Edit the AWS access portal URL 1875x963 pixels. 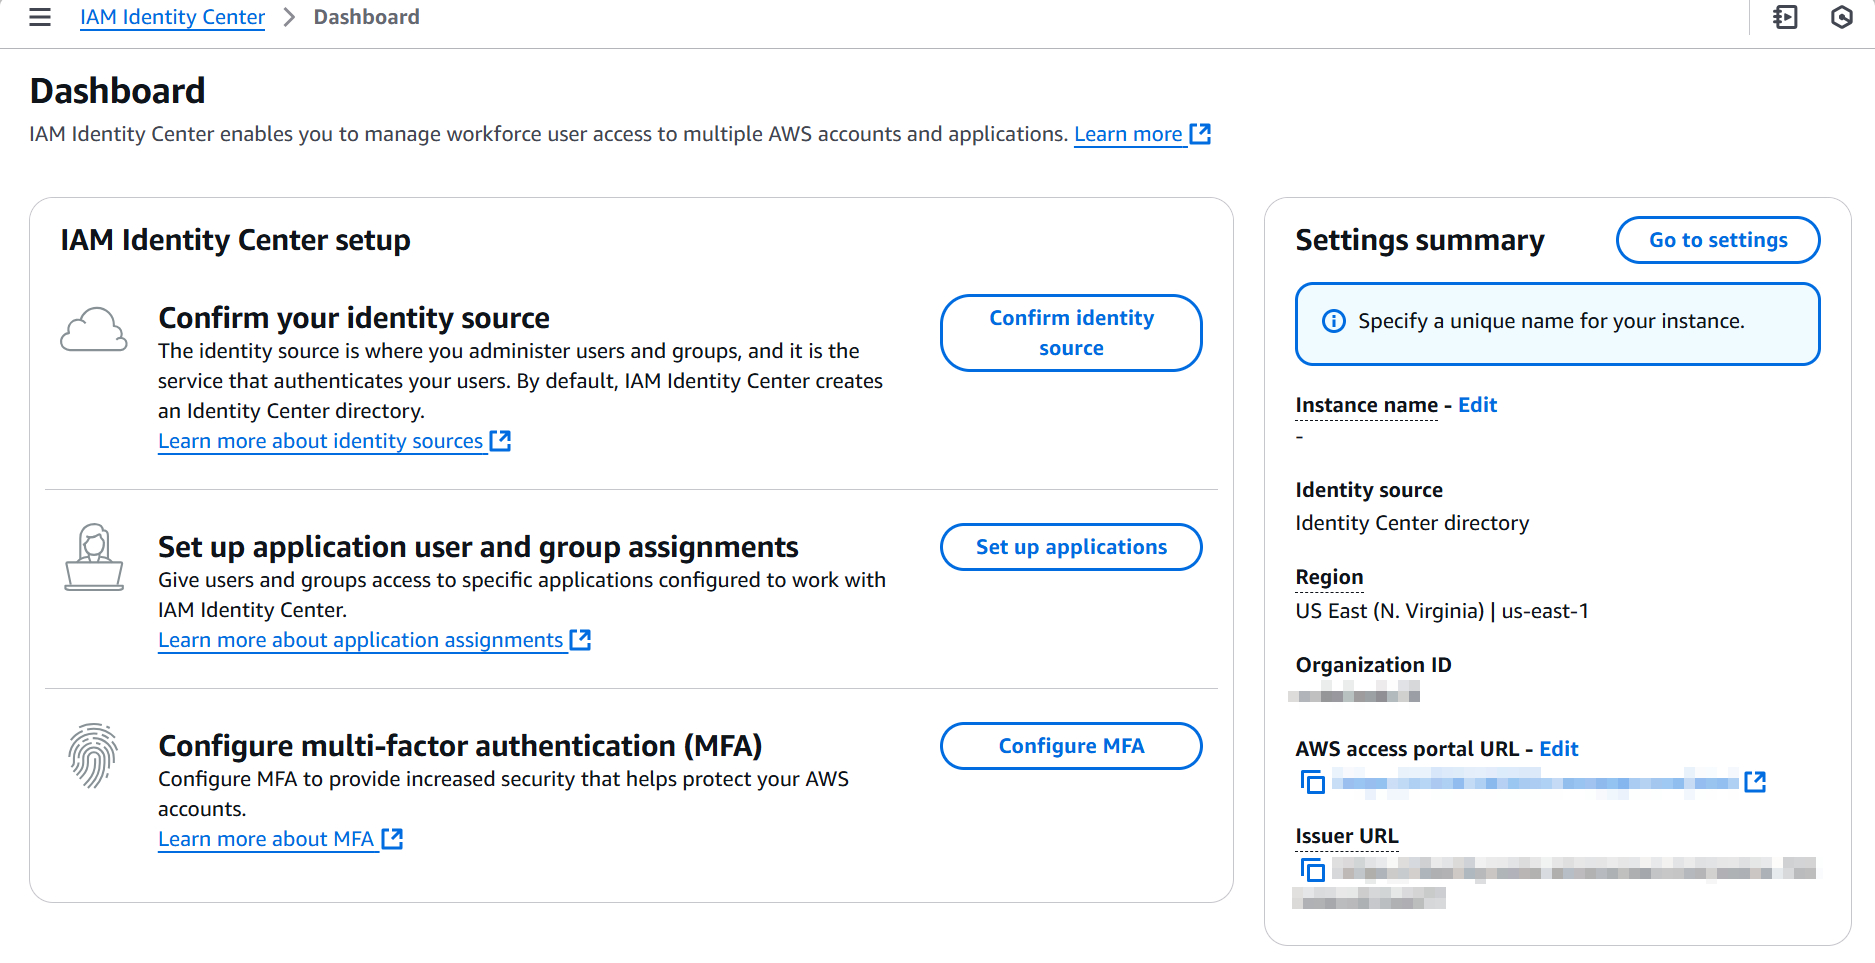[x=1558, y=749]
